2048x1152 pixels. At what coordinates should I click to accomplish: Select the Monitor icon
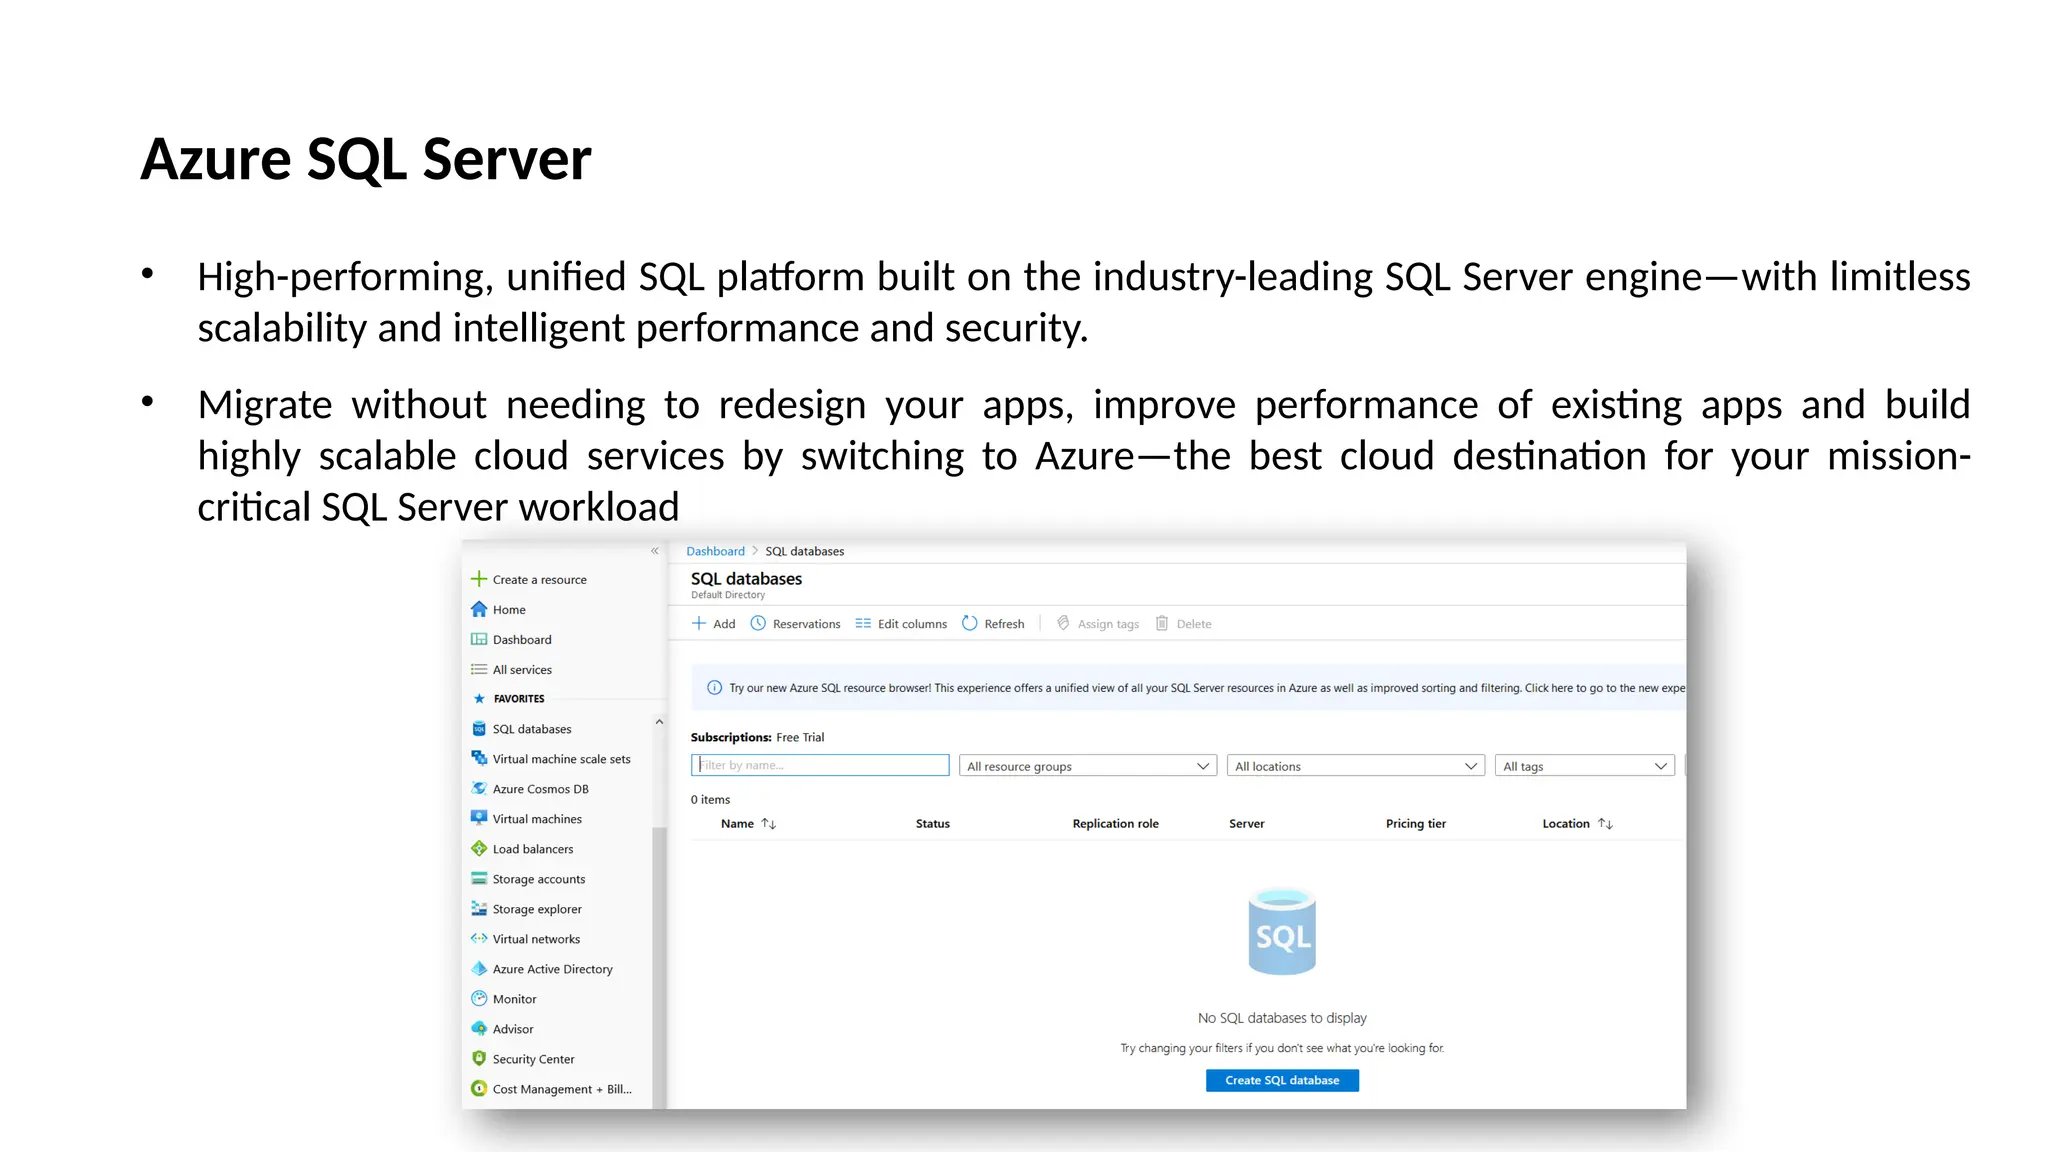pyautogui.click(x=479, y=999)
